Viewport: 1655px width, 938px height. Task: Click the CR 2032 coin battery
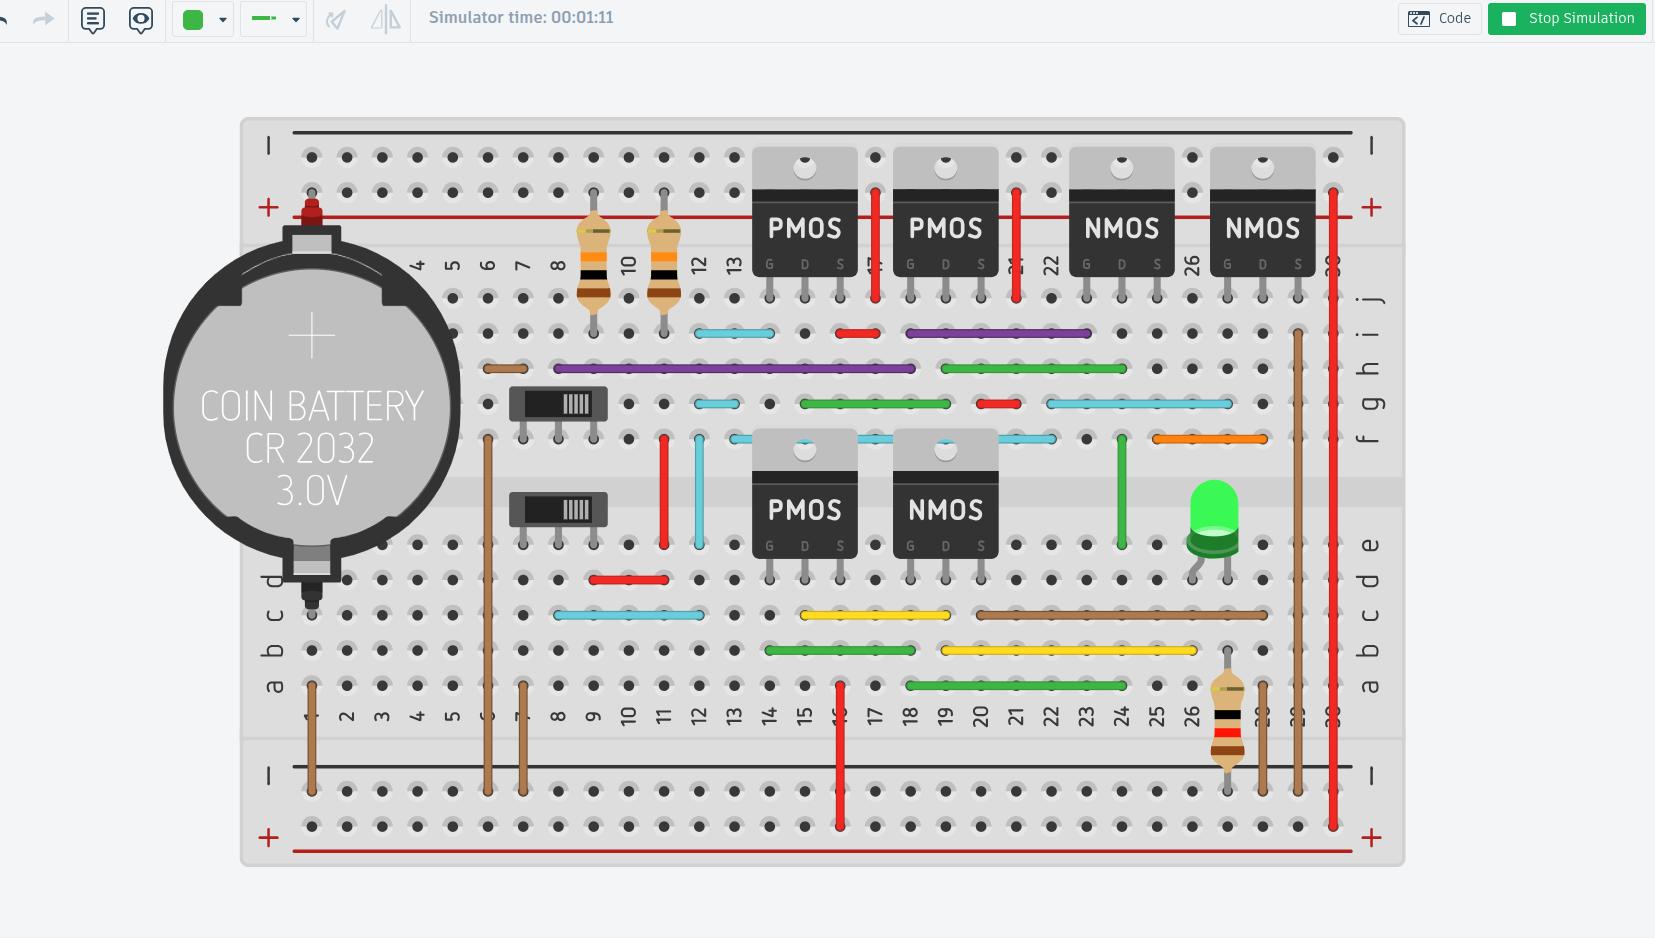coord(311,410)
